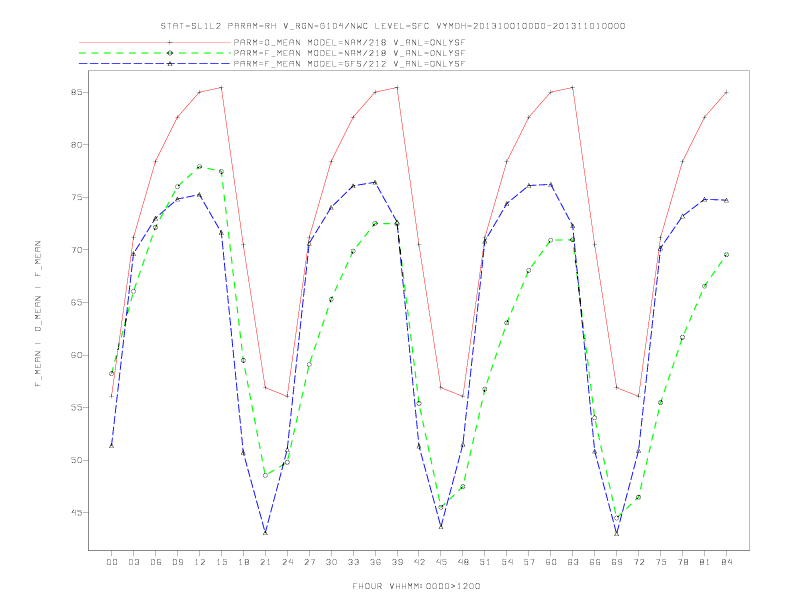Click red observed plus data point at hour 15
792x612 pixels.
pos(221,88)
